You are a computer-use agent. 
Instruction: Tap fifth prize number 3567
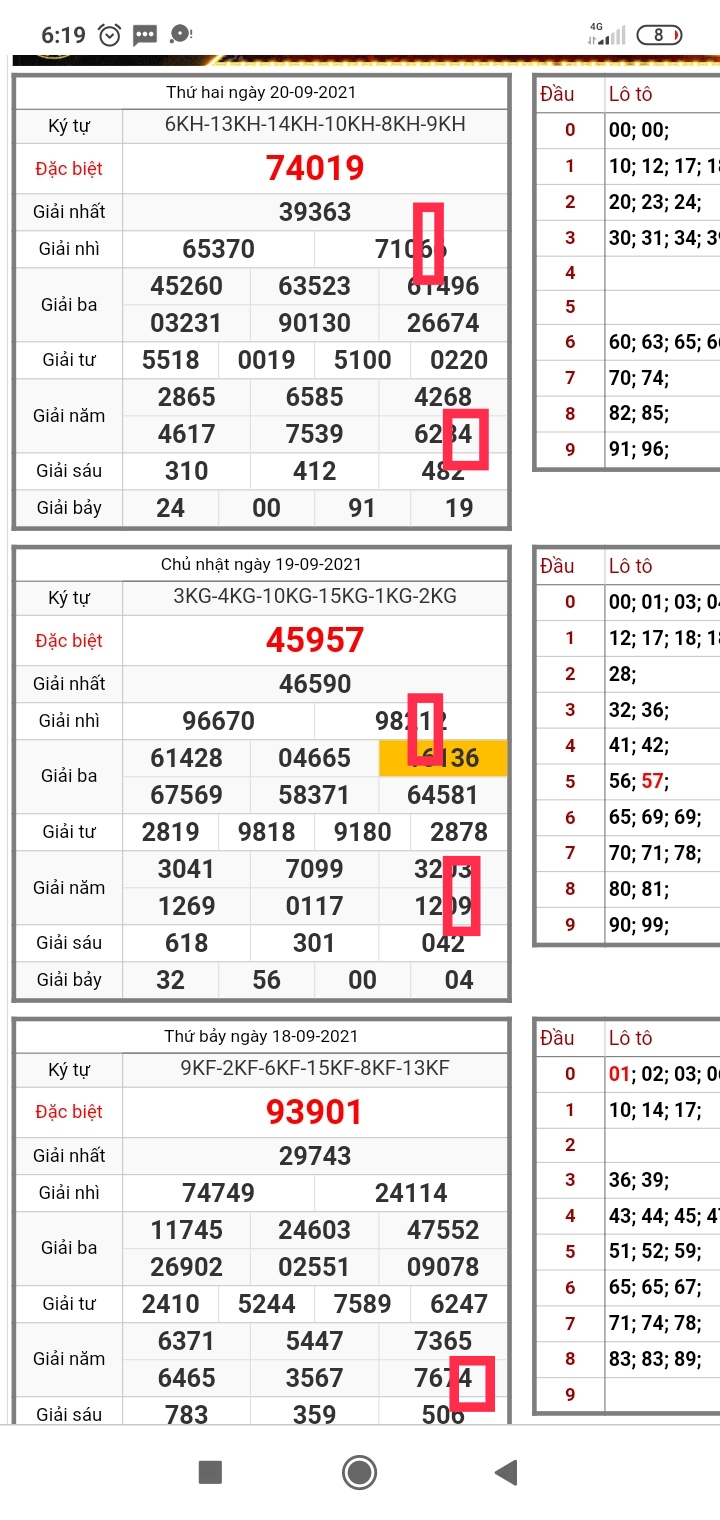315,1378
